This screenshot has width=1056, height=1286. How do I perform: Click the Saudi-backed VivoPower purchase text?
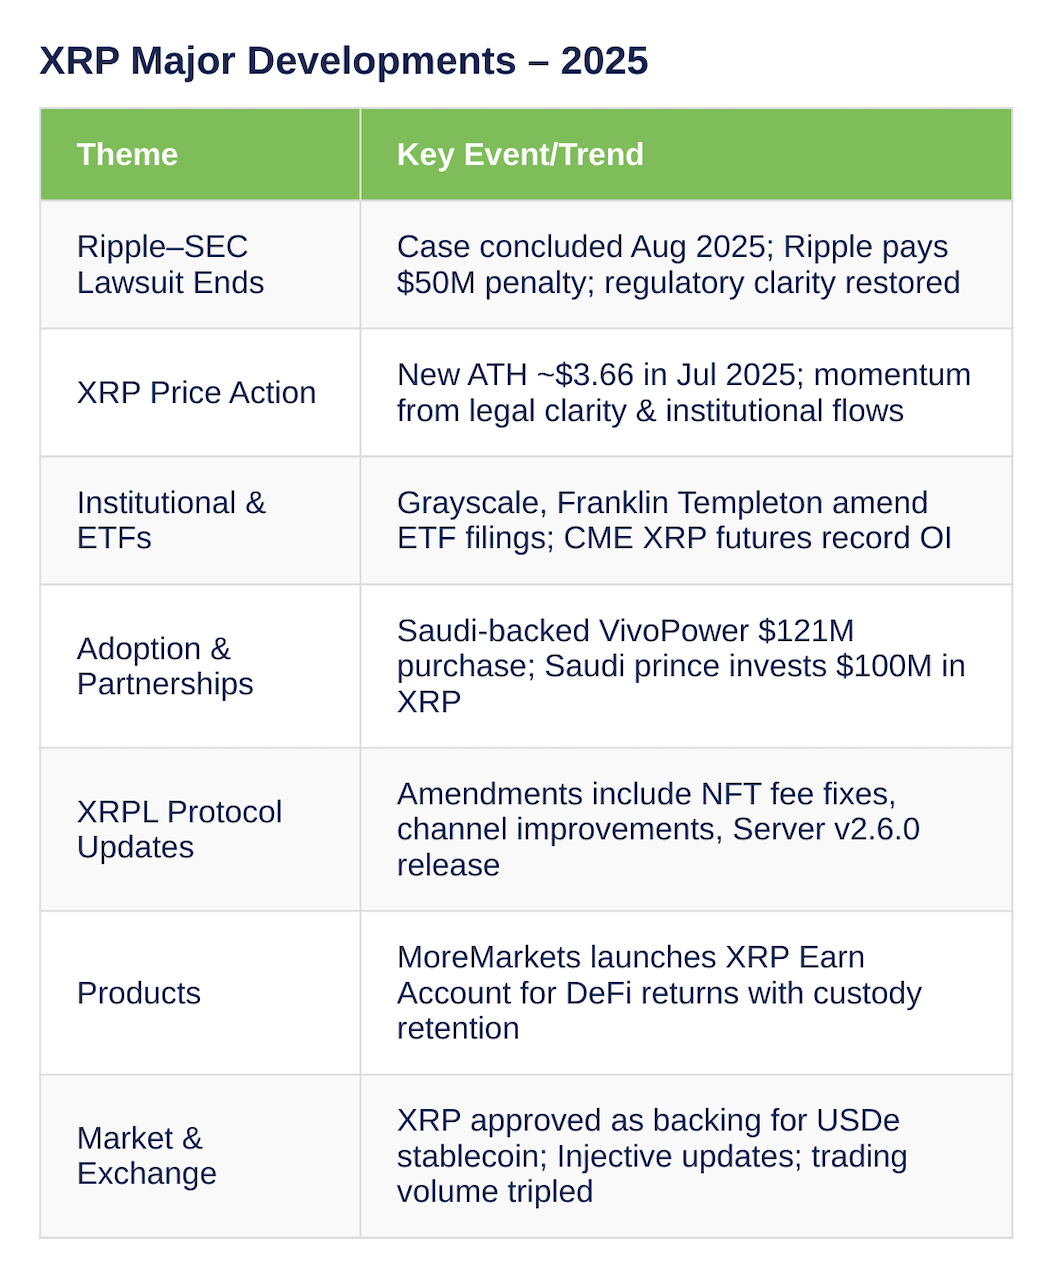[x=681, y=666]
